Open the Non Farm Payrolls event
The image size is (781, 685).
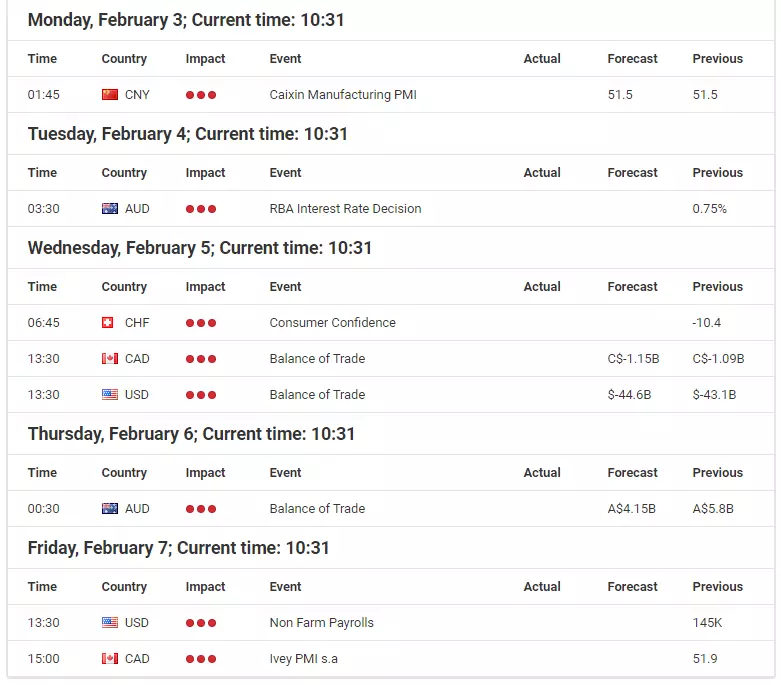coord(321,623)
